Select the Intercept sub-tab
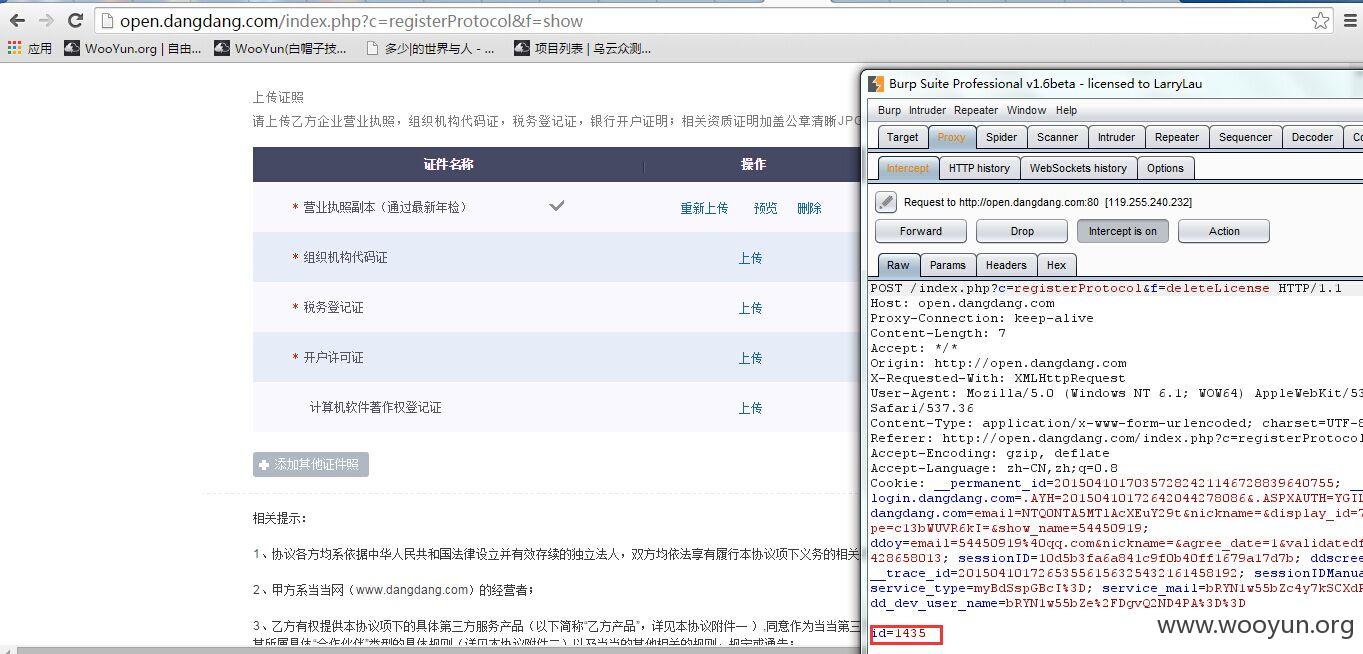Screen dimensions: 1363x654 908,168
